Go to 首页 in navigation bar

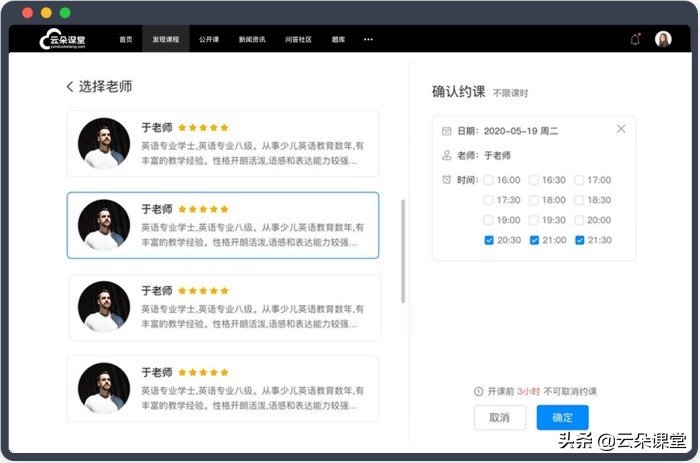coord(125,39)
